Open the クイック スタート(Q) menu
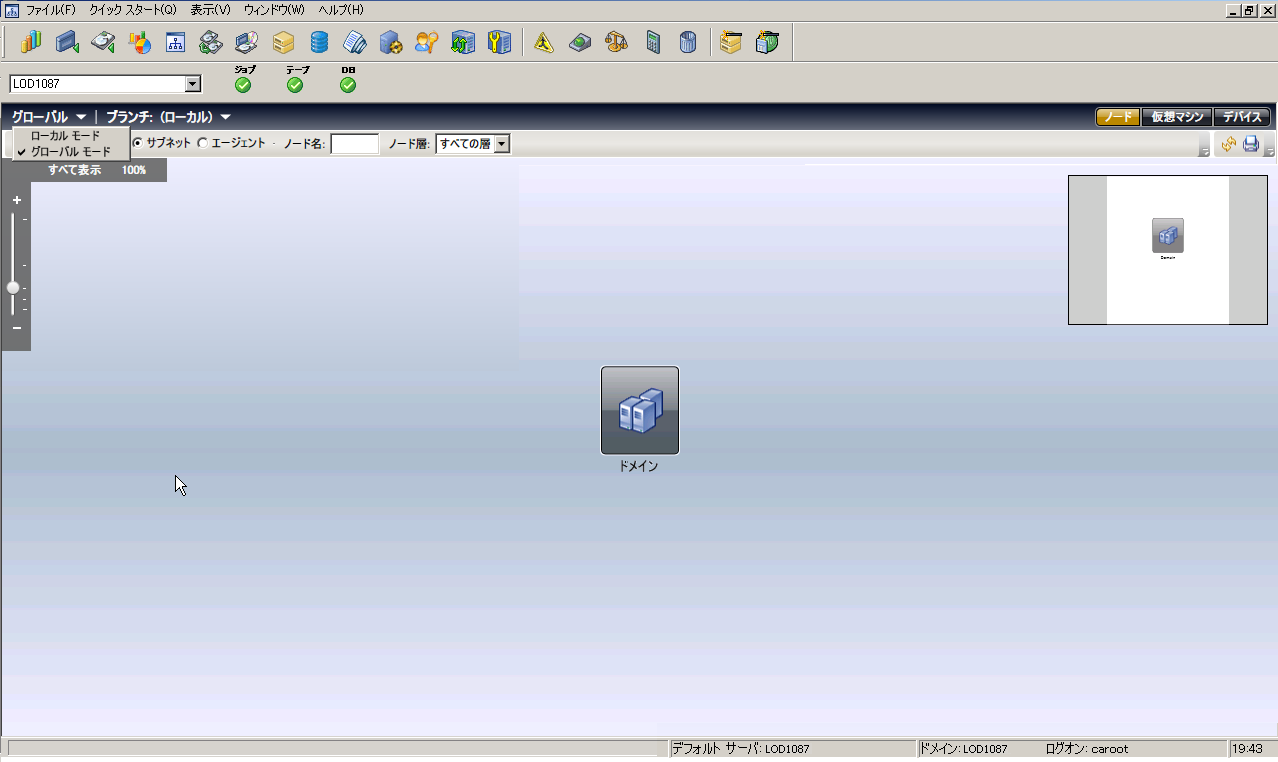 pyautogui.click(x=133, y=9)
